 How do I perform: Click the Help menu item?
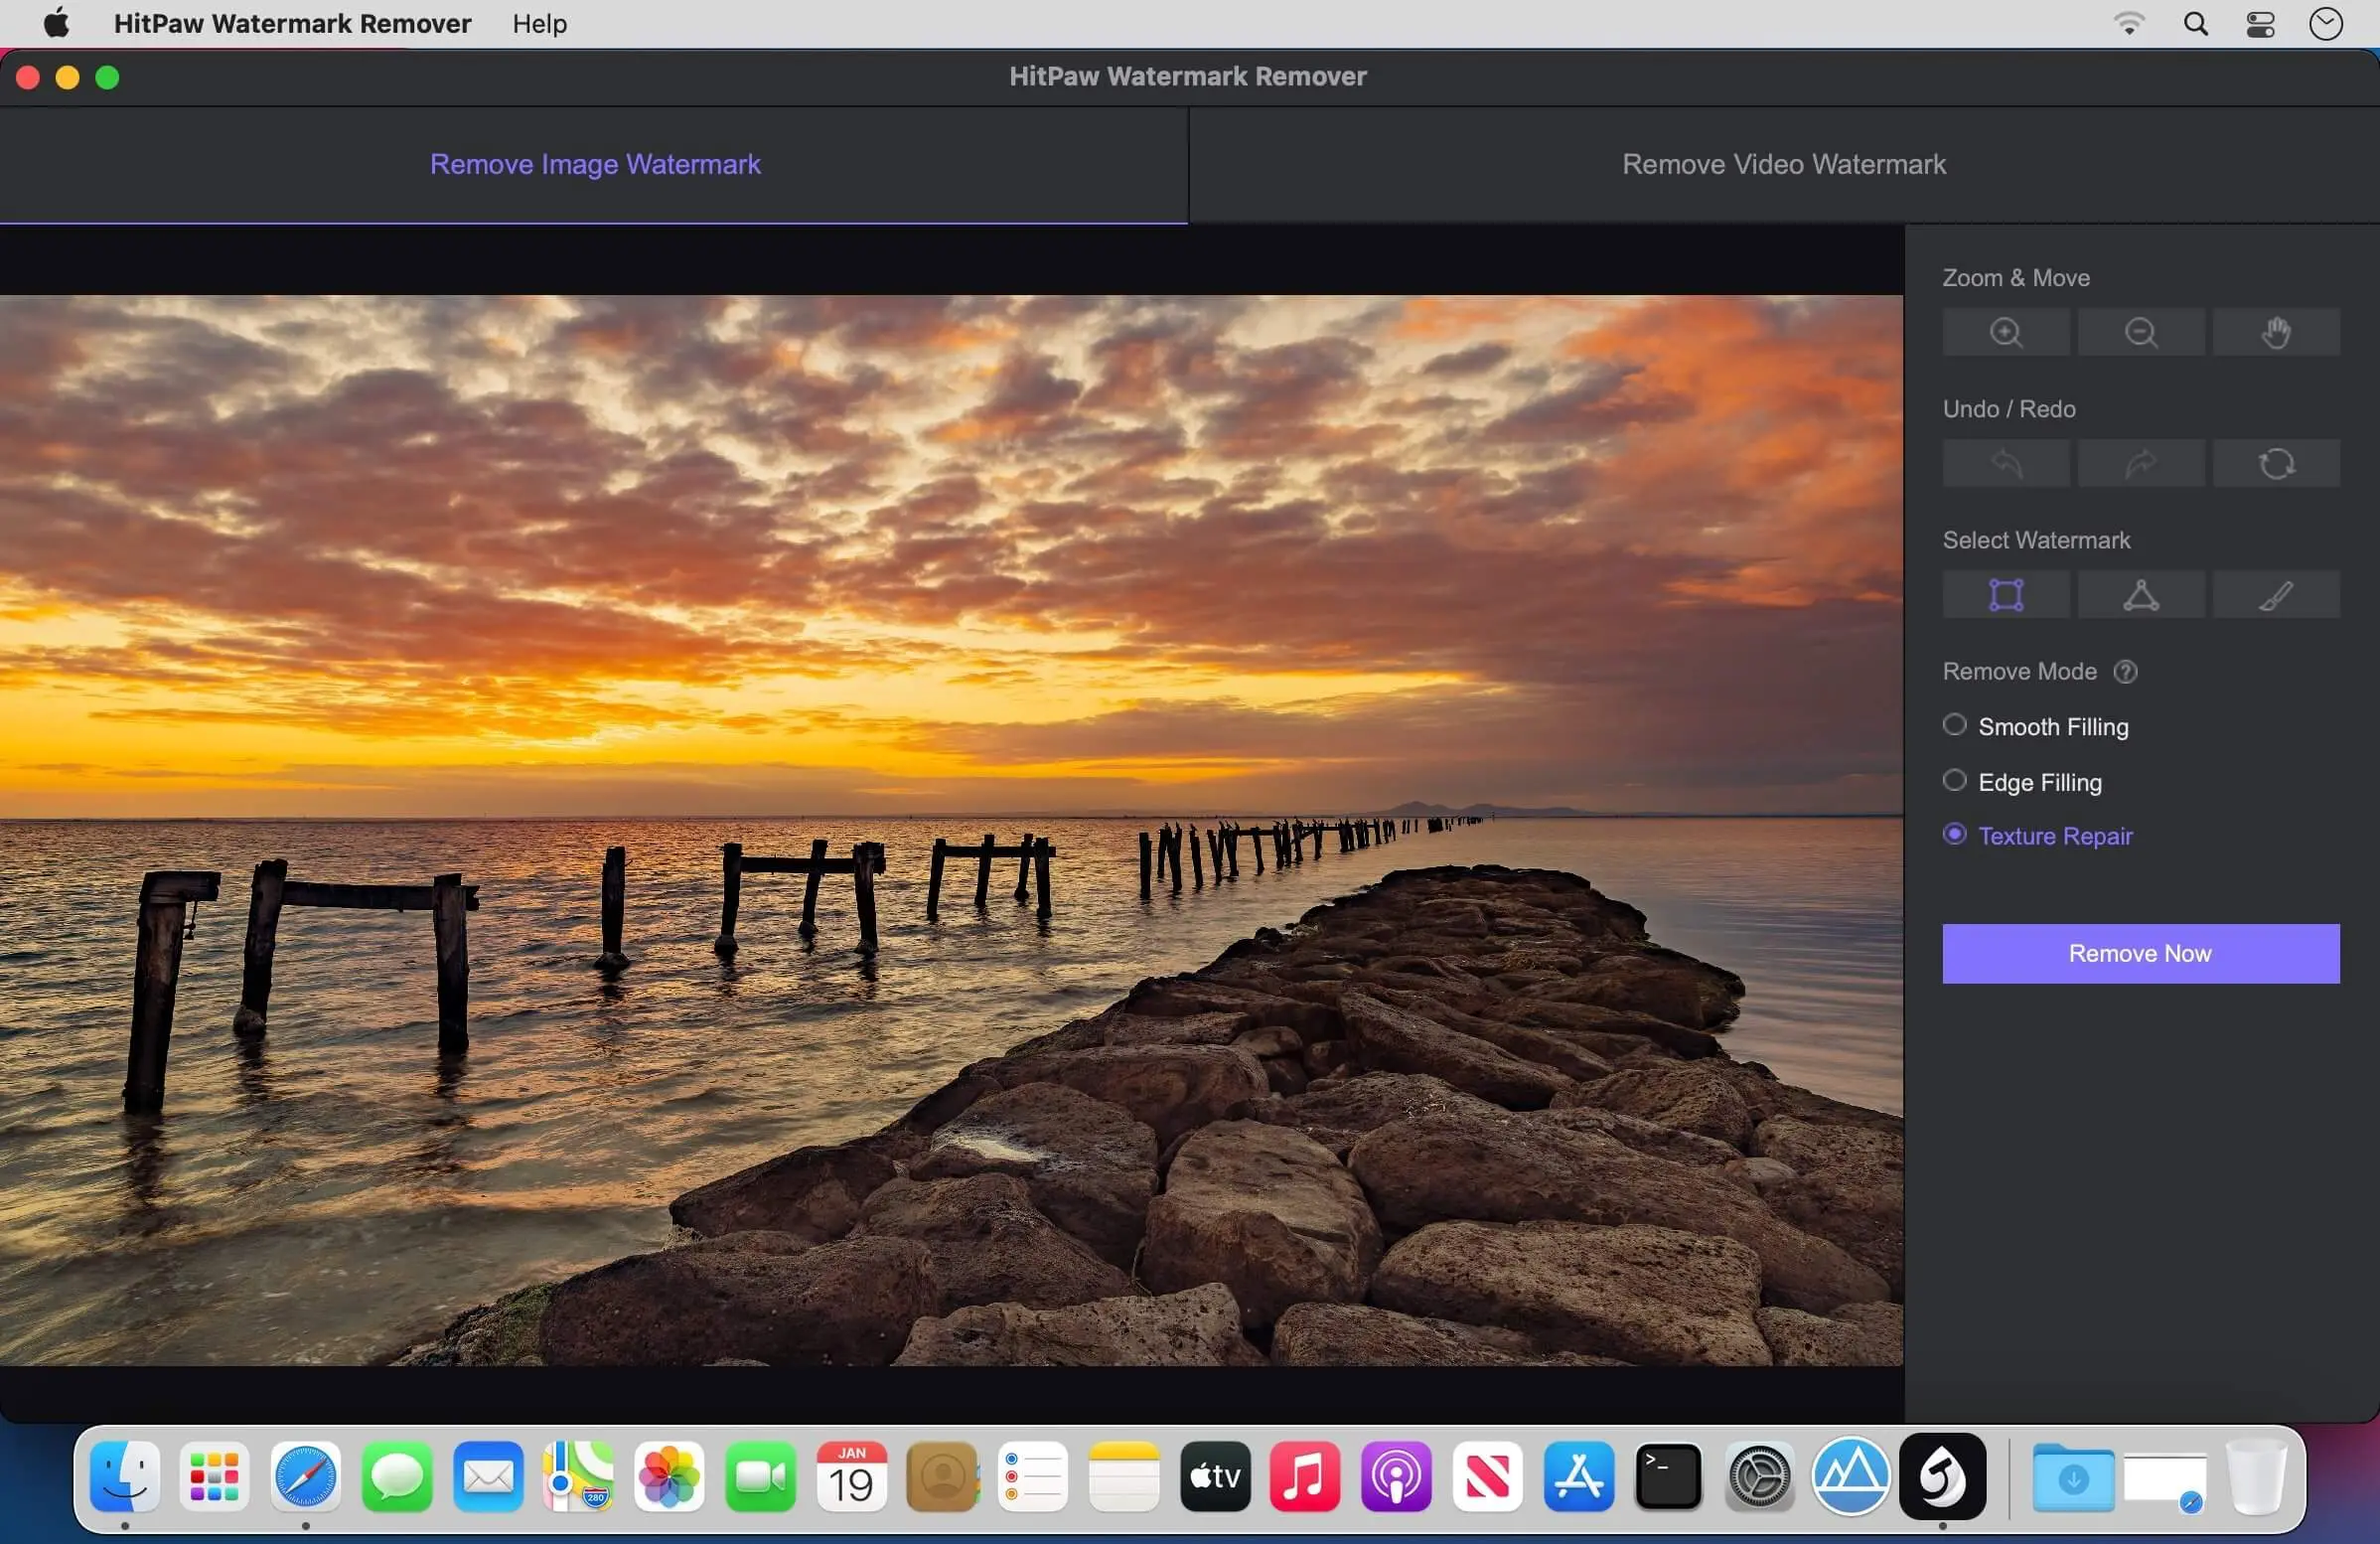coord(539,23)
